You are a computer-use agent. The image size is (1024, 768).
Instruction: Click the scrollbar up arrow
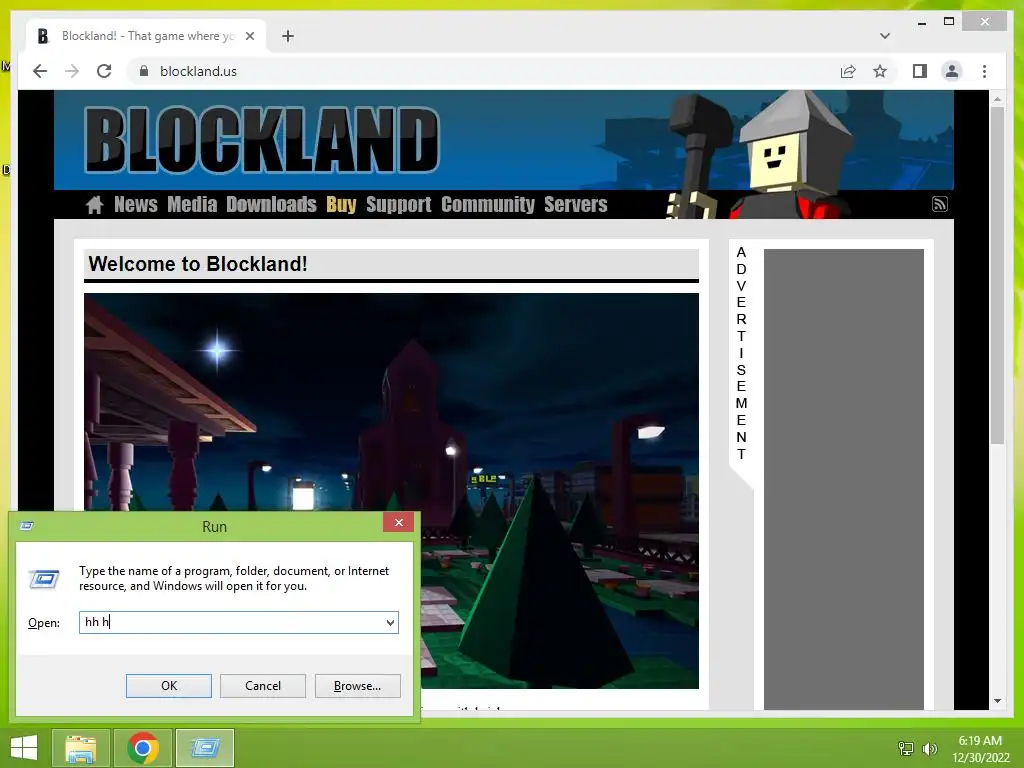pos(997,99)
